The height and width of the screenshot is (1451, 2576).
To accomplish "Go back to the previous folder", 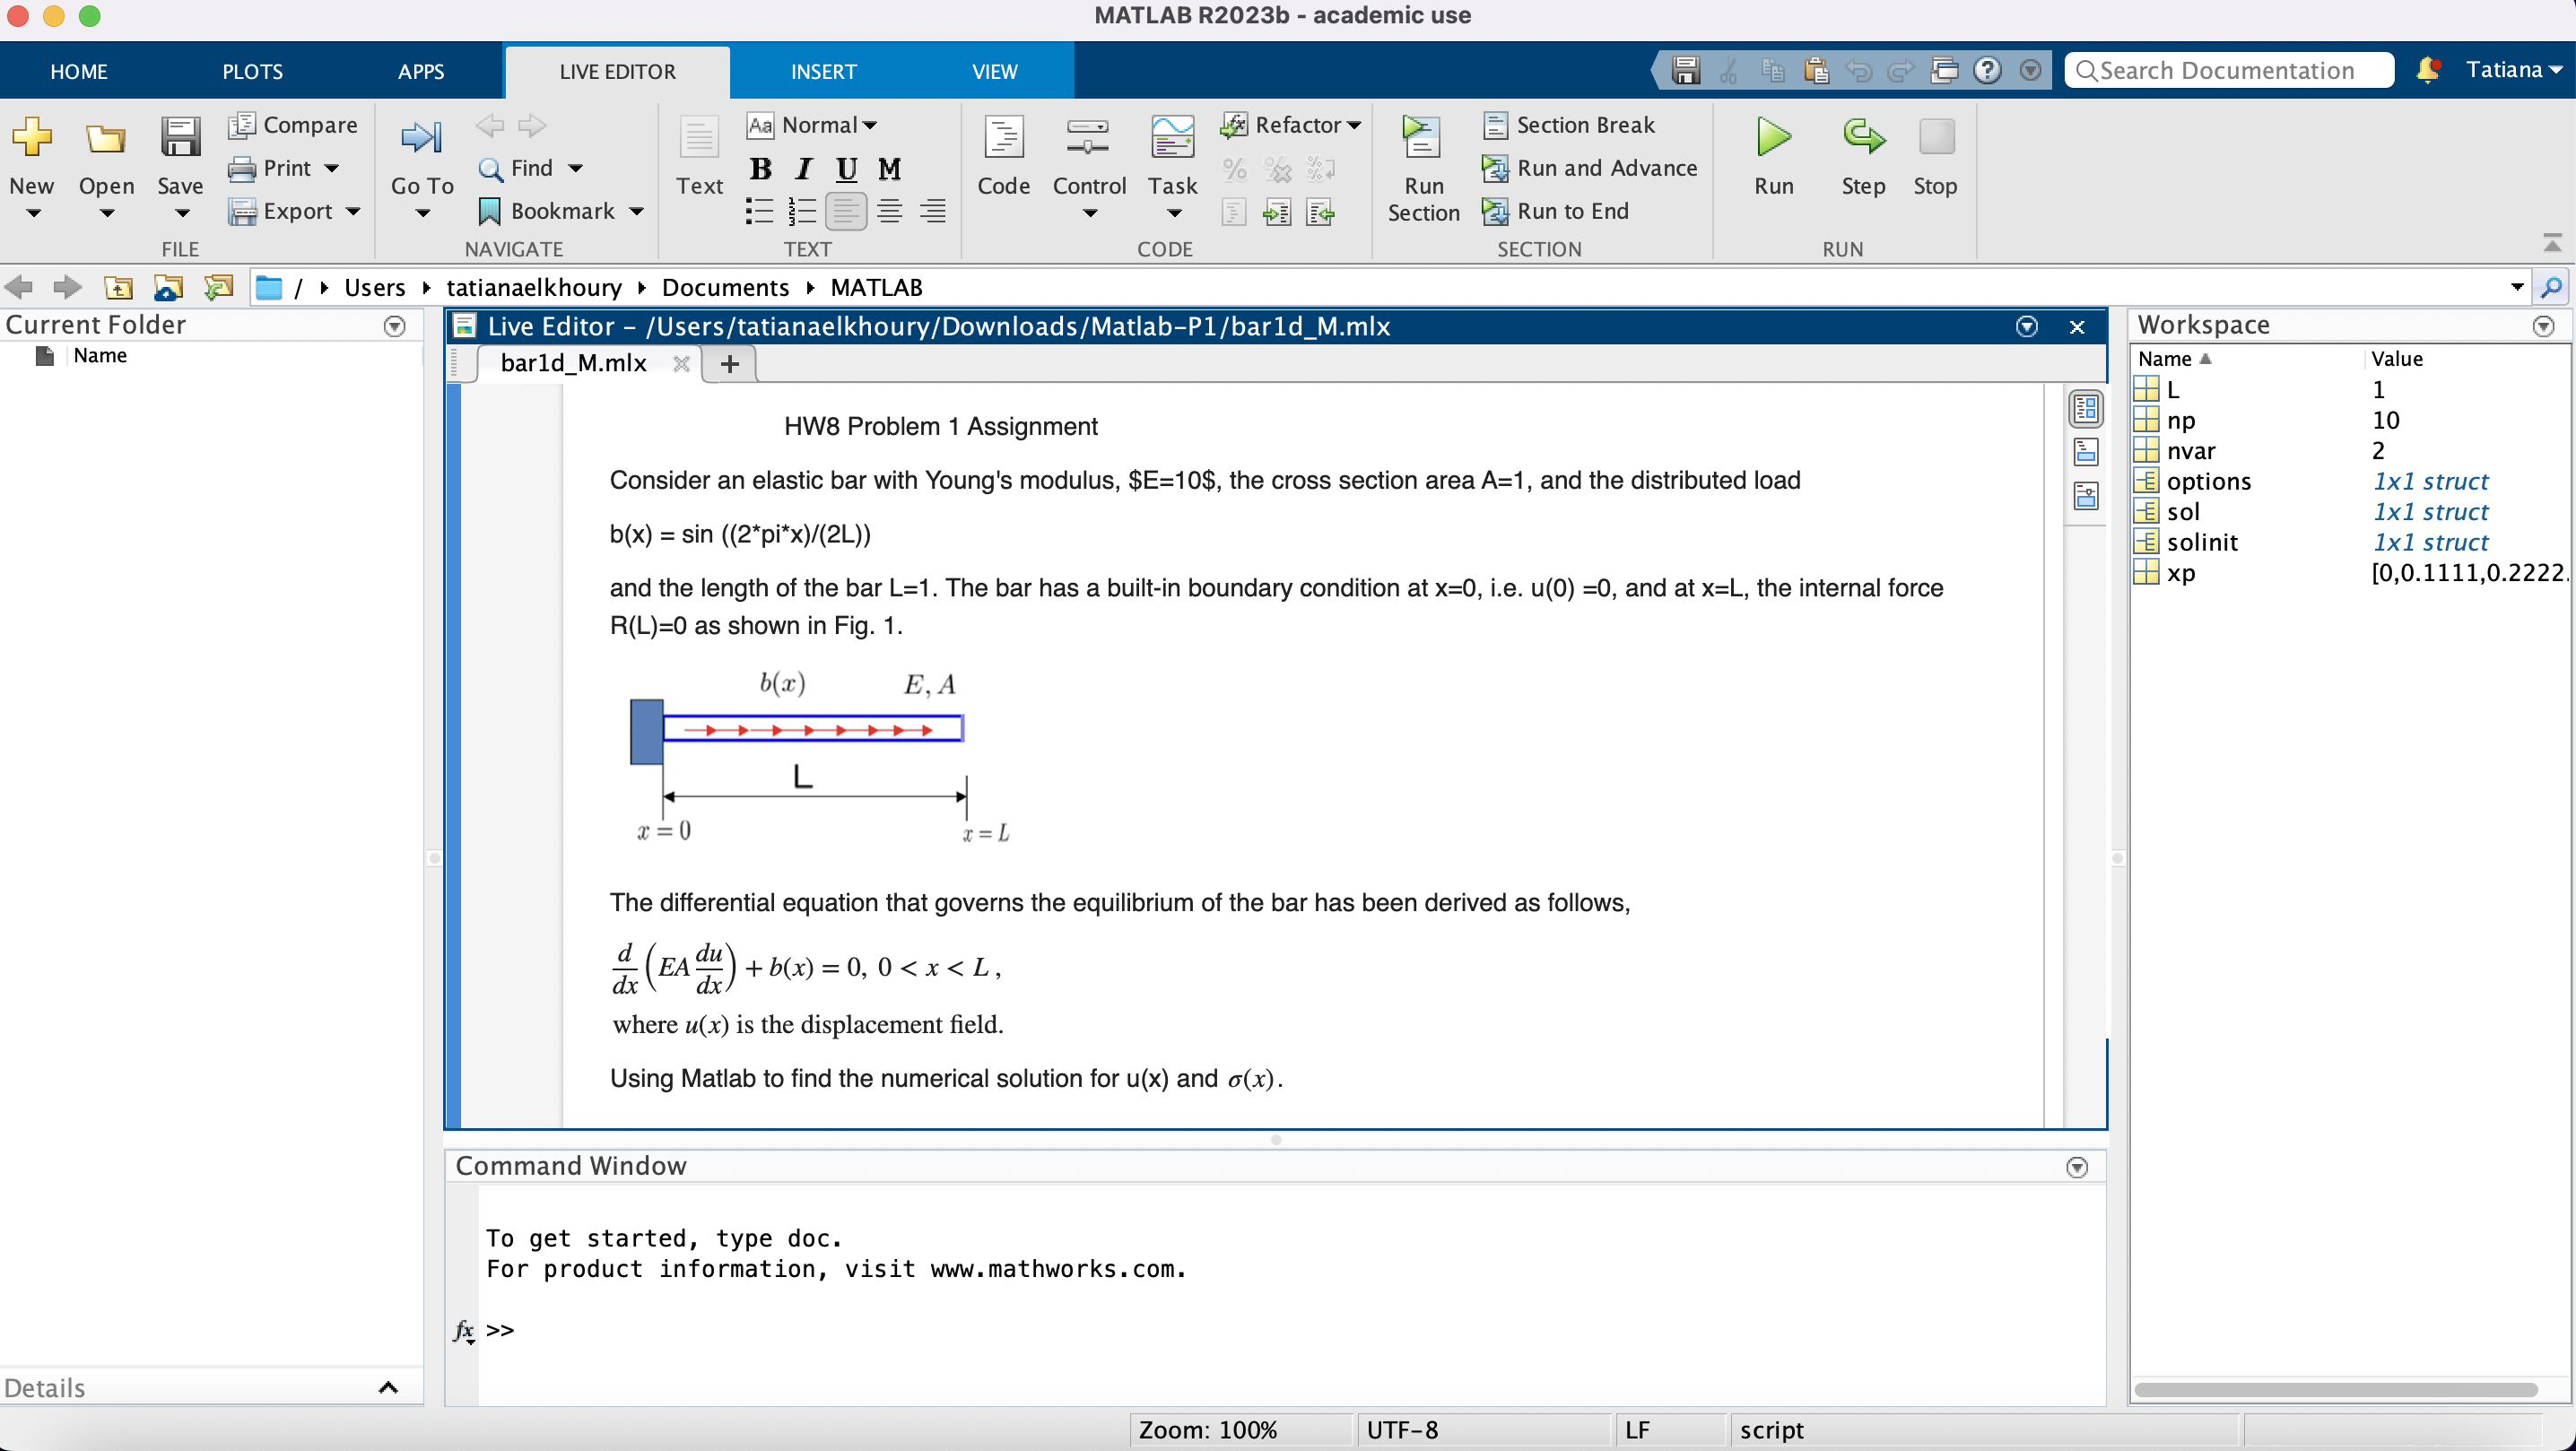I will (x=19, y=288).
